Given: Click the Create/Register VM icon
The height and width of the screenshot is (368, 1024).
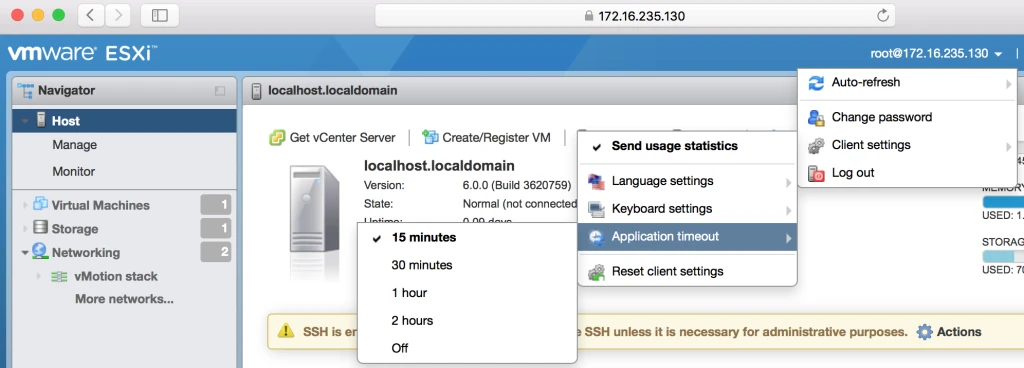Looking at the screenshot, I should coord(430,137).
